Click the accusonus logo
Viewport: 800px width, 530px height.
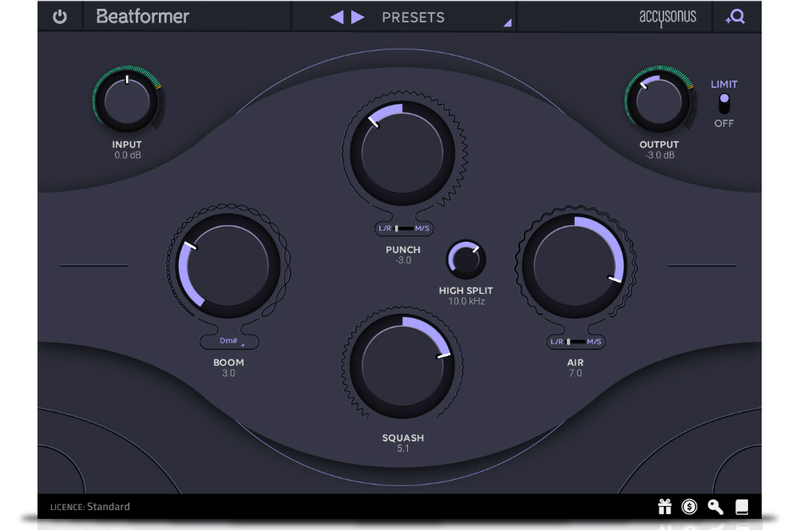tap(667, 17)
